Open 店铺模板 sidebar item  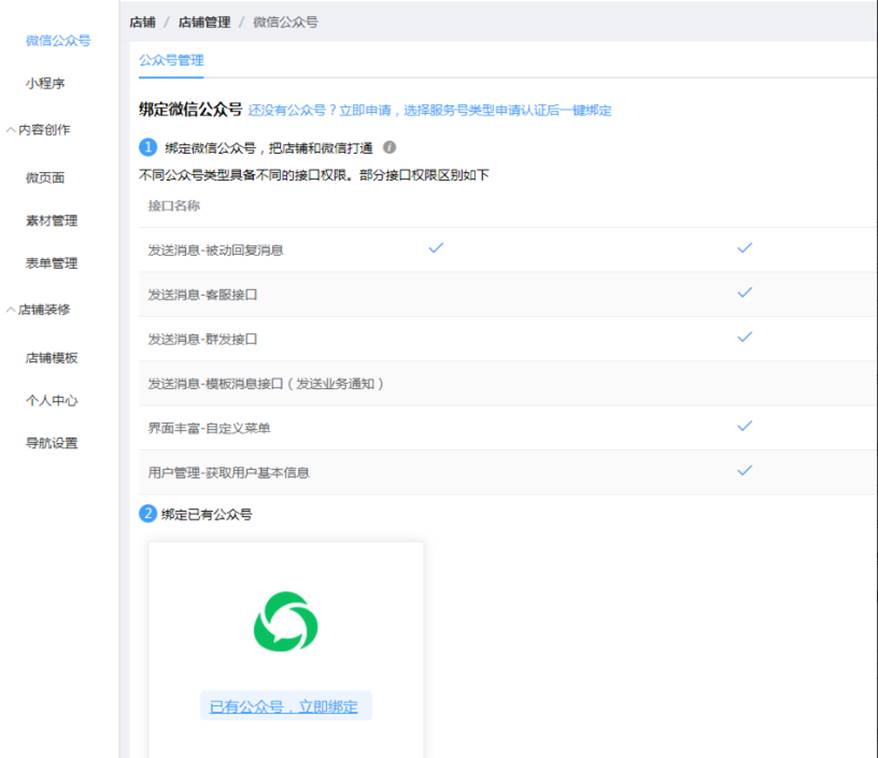point(52,358)
